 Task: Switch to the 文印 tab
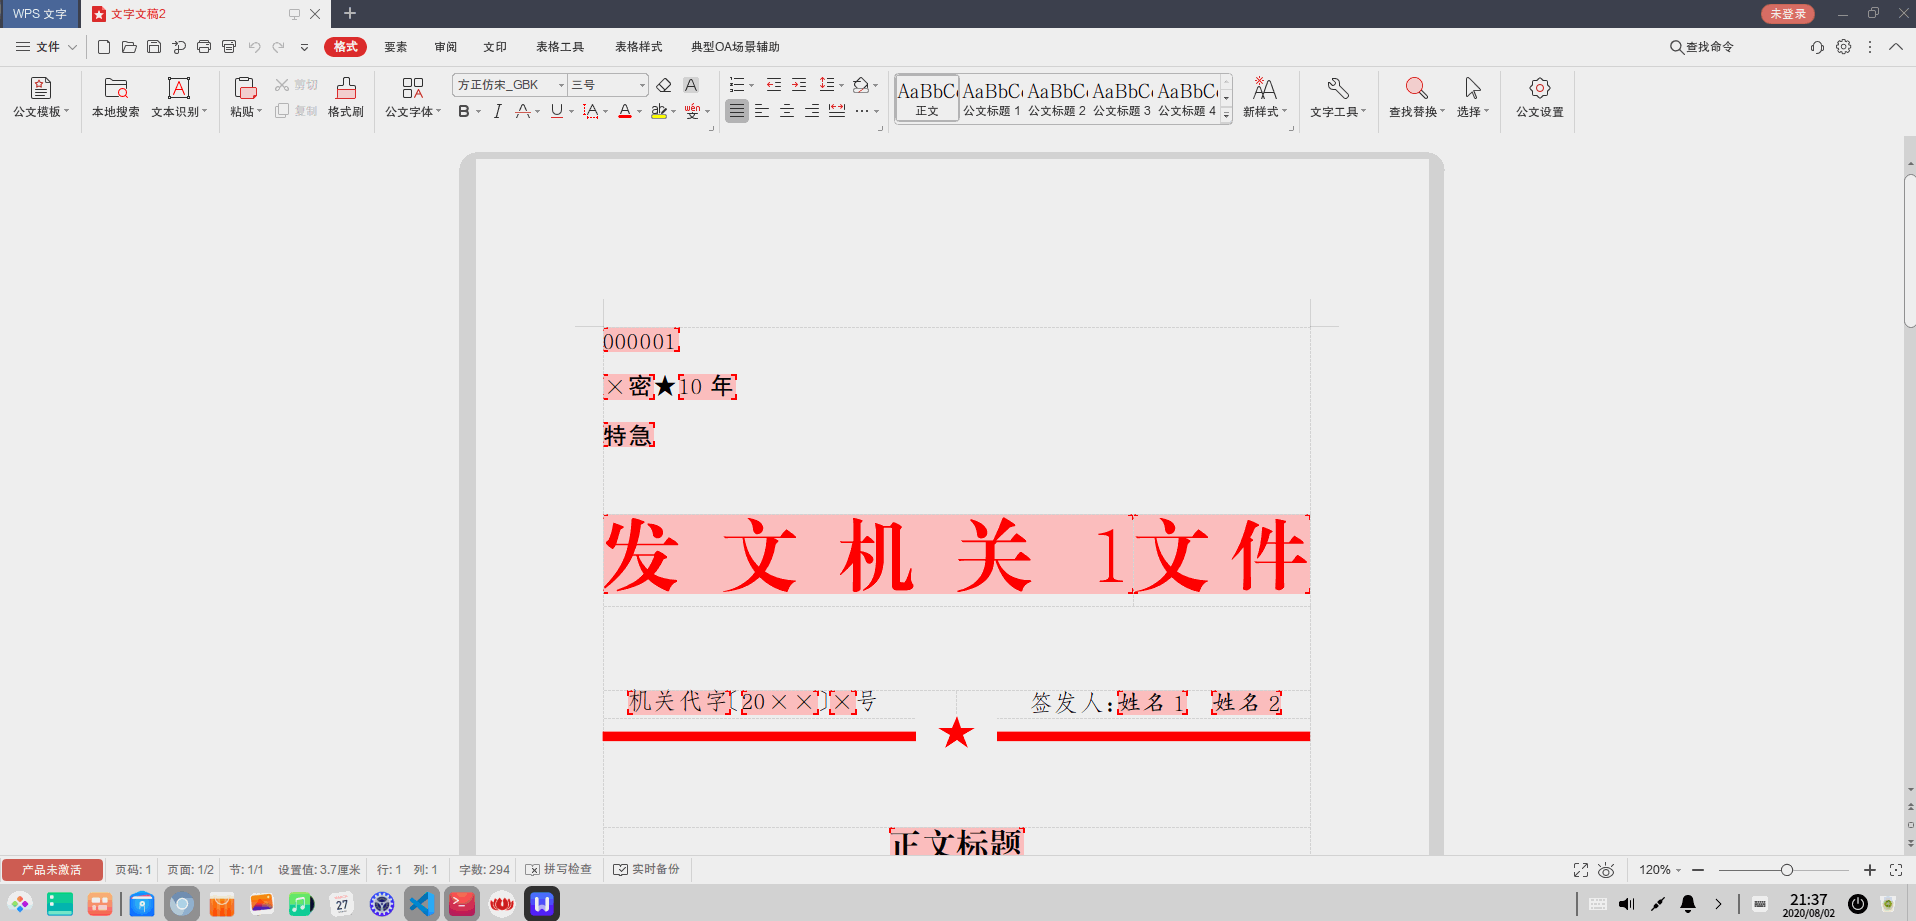(x=495, y=47)
